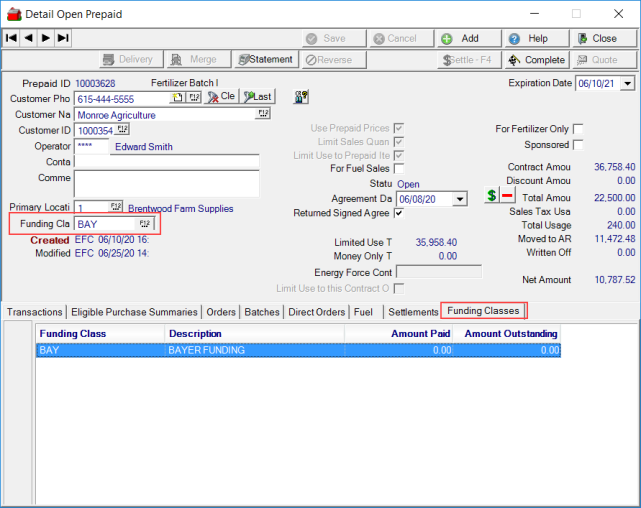Go to the next record

coord(45,38)
